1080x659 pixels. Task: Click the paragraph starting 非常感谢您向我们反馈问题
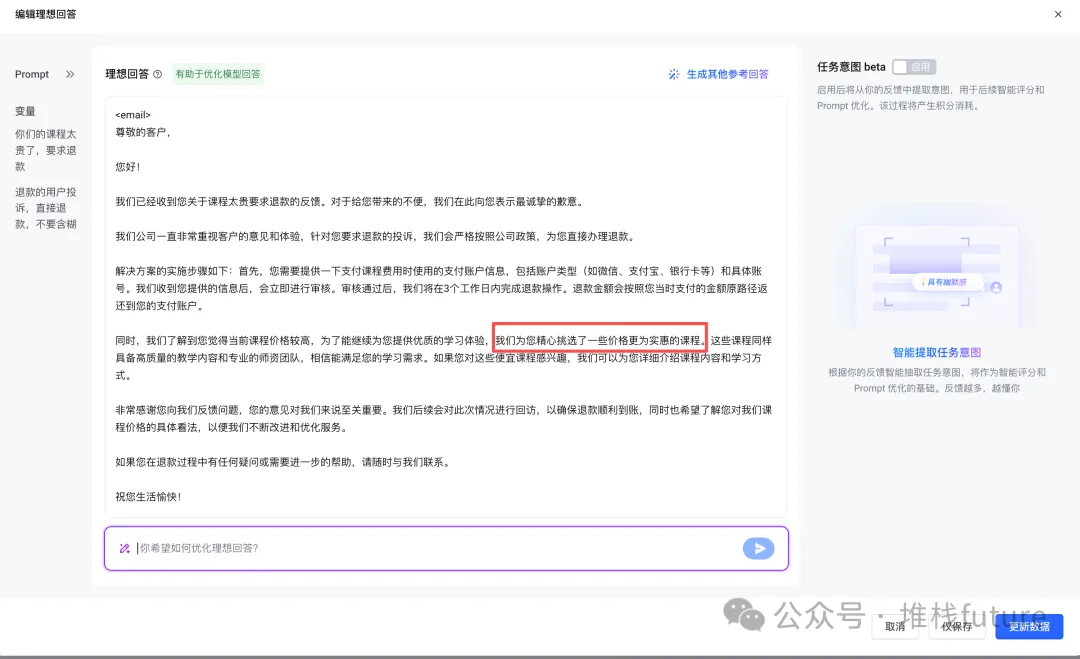coord(444,419)
